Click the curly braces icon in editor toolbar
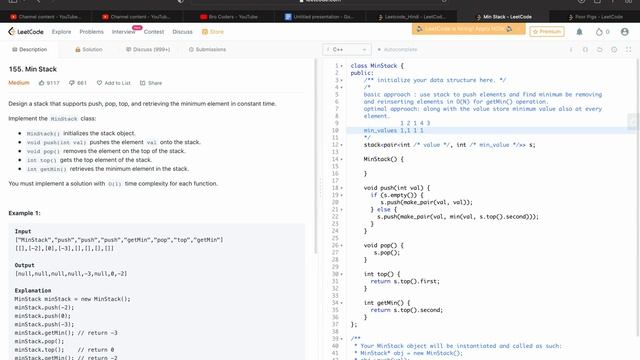The height and width of the screenshot is (360, 640). (x=585, y=49)
